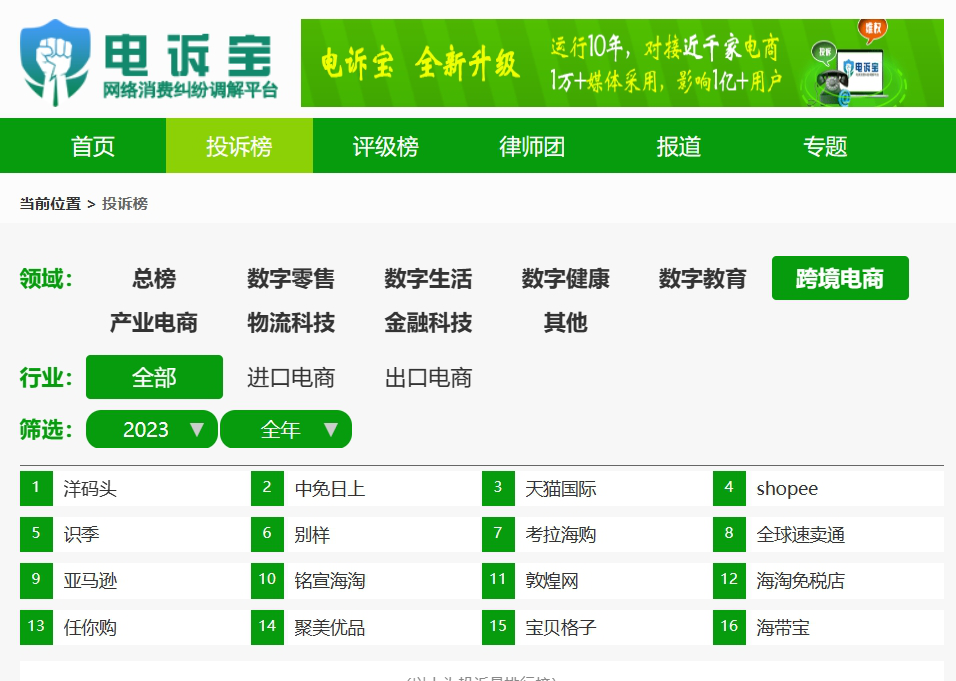Select the 产业电商 field filter
Viewport: 956px width, 681px height.
point(154,323)
